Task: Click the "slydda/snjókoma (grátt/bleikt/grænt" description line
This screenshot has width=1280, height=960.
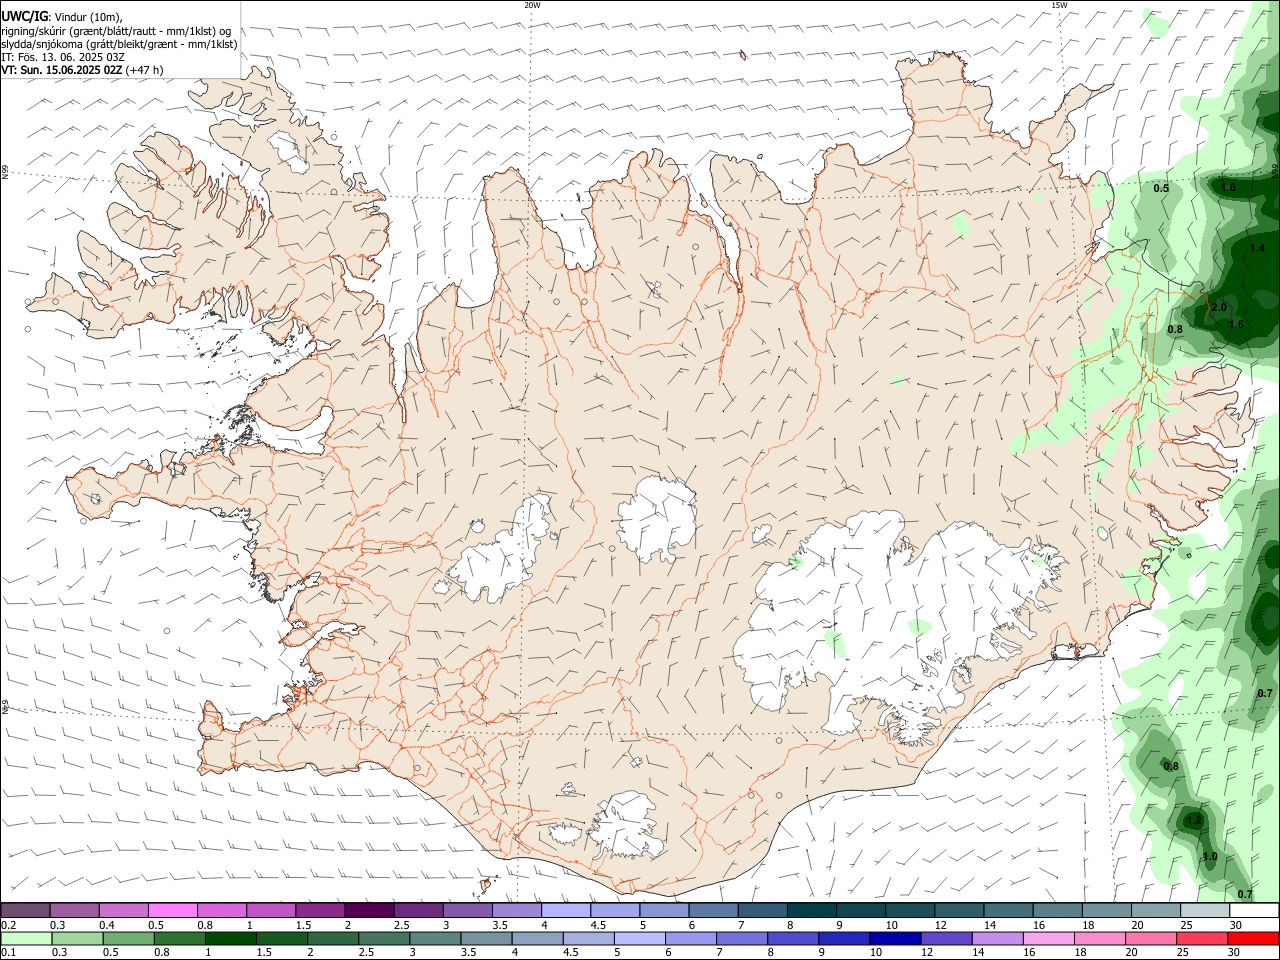Action: pyautogui.click(x=119, y=44)
